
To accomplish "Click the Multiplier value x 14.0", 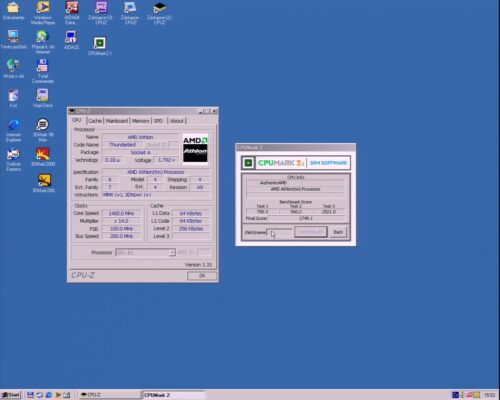I will pyautogui.click(x=121, y=221).
